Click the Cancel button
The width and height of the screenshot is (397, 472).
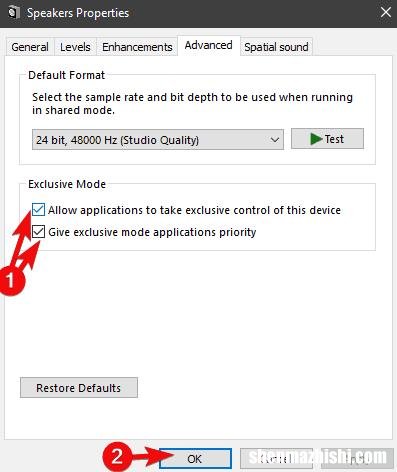coord(276,459)
